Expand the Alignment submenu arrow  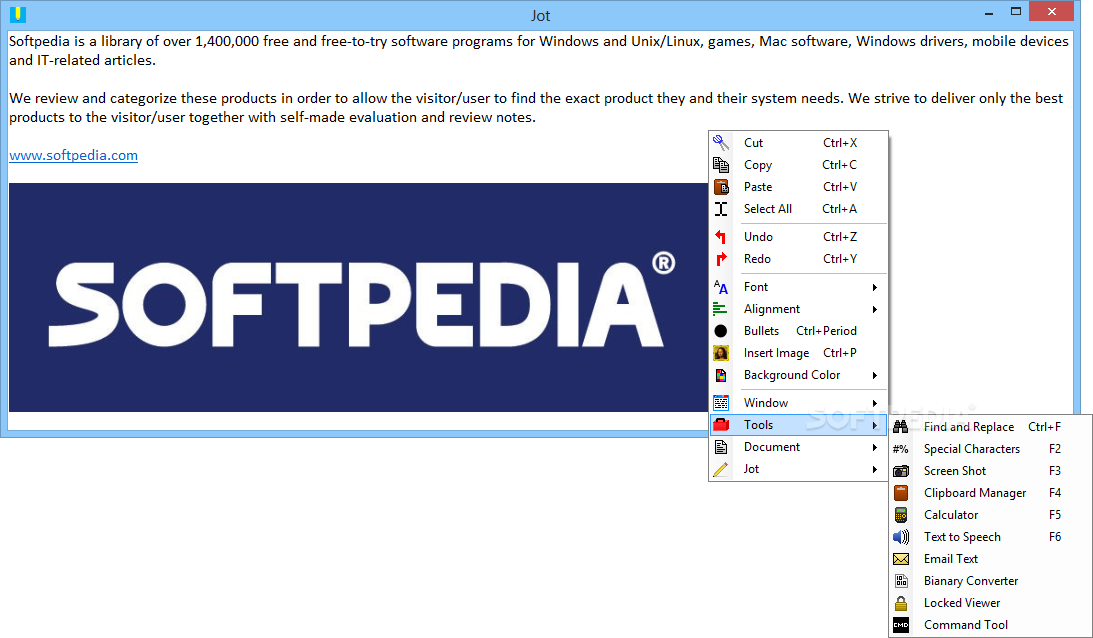pos(874,309)
